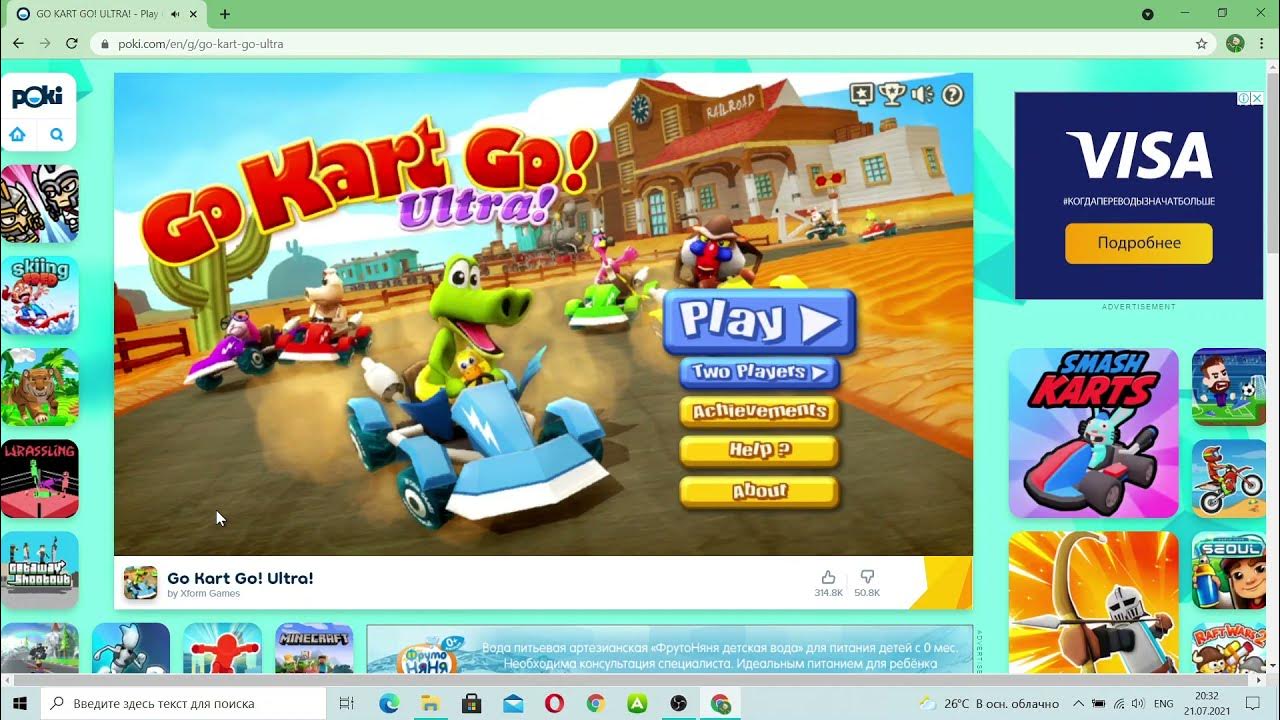Open Chrome tab search dropdown
This screenshot has width=1280, height=720.
tap(1148, 14)
